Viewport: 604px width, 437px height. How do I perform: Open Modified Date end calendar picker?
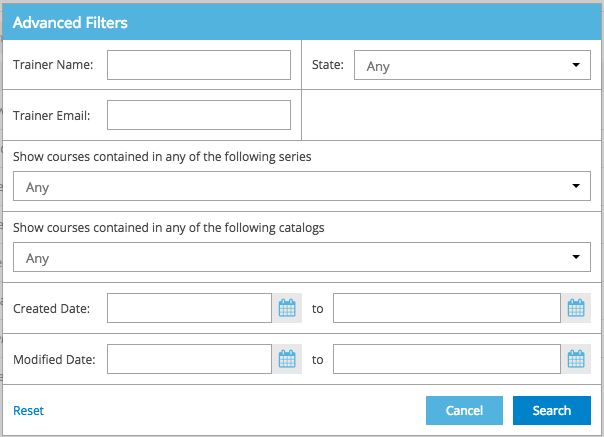[x=576, y=359]
